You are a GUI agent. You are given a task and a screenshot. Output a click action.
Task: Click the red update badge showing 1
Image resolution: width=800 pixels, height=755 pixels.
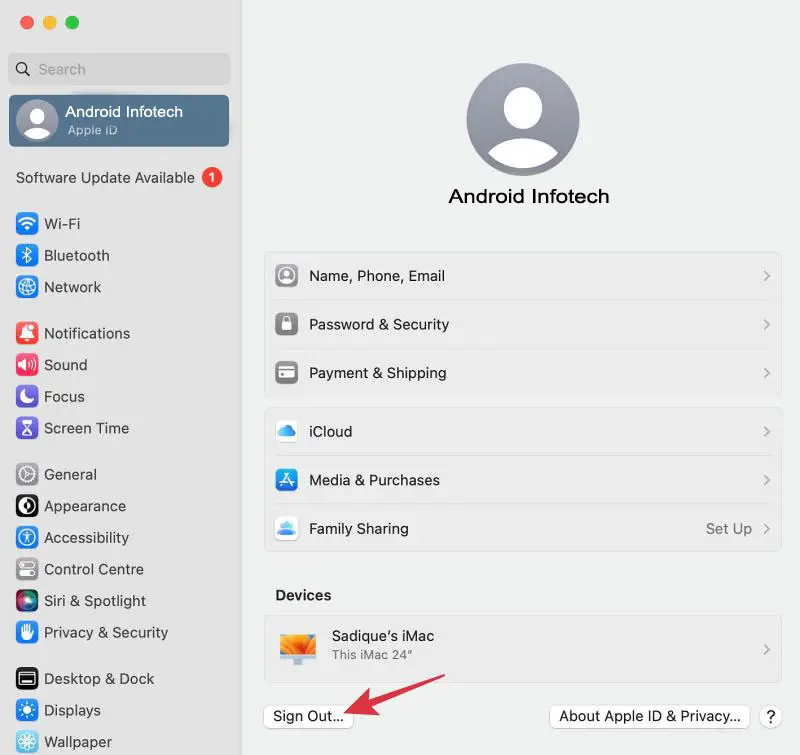click(212, 178)
